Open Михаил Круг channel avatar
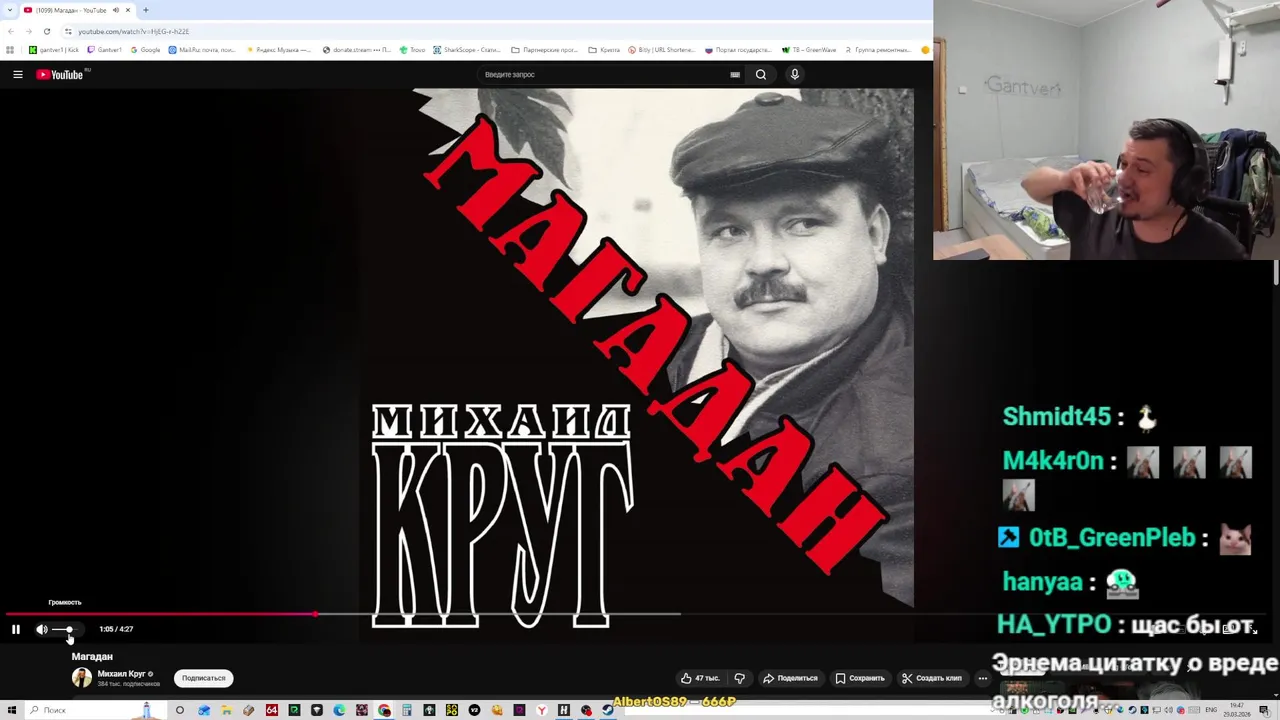1280x720 pixels. [82, 678]
